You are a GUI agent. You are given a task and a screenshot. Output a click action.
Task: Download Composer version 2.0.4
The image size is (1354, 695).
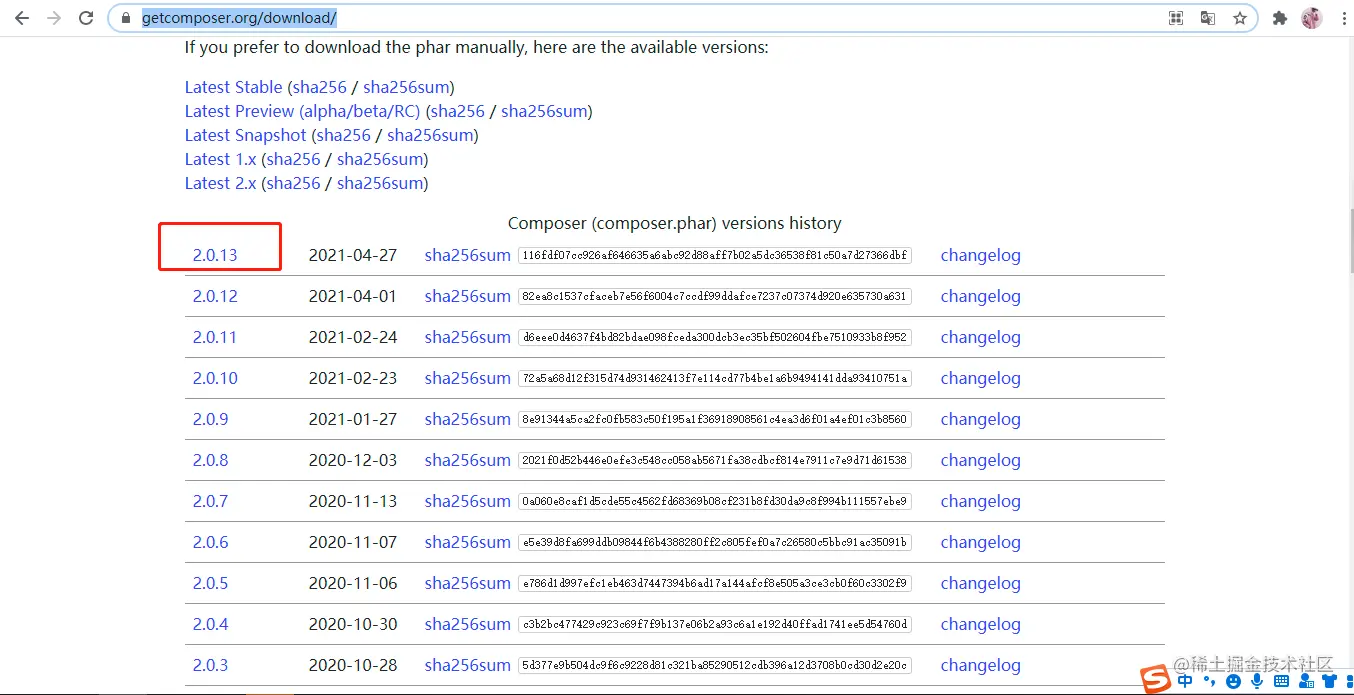tap(210, 624)
